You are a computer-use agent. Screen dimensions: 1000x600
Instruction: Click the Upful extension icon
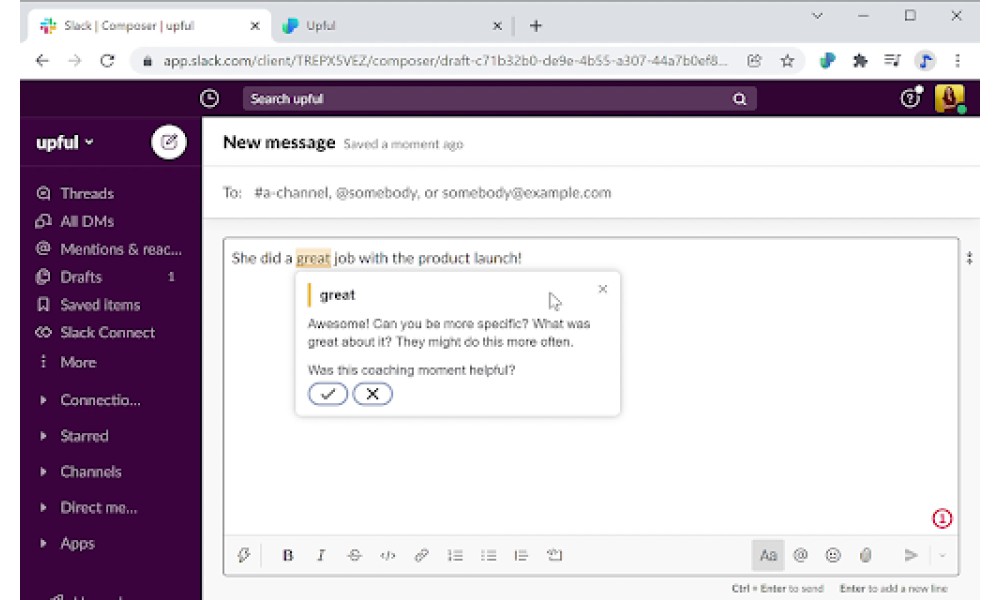tap(827, 61)
